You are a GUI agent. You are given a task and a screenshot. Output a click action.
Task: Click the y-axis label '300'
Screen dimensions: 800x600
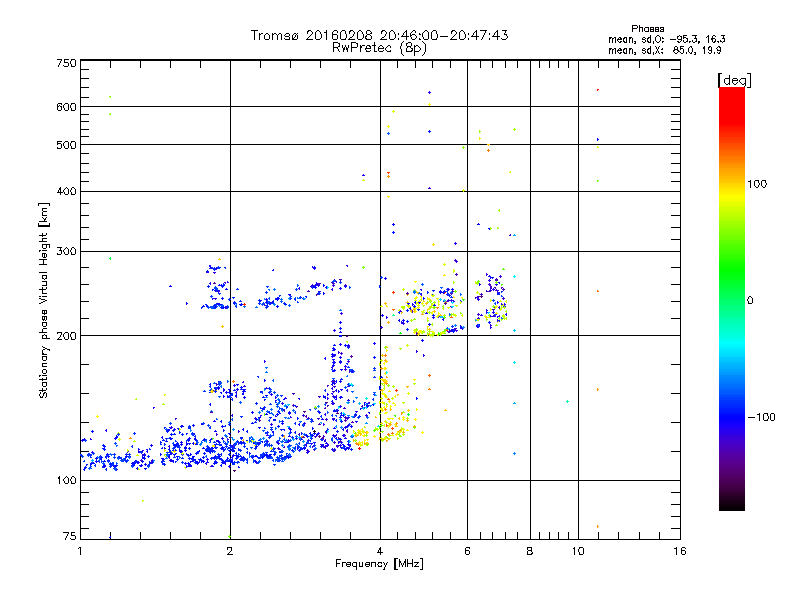(66, 251)
